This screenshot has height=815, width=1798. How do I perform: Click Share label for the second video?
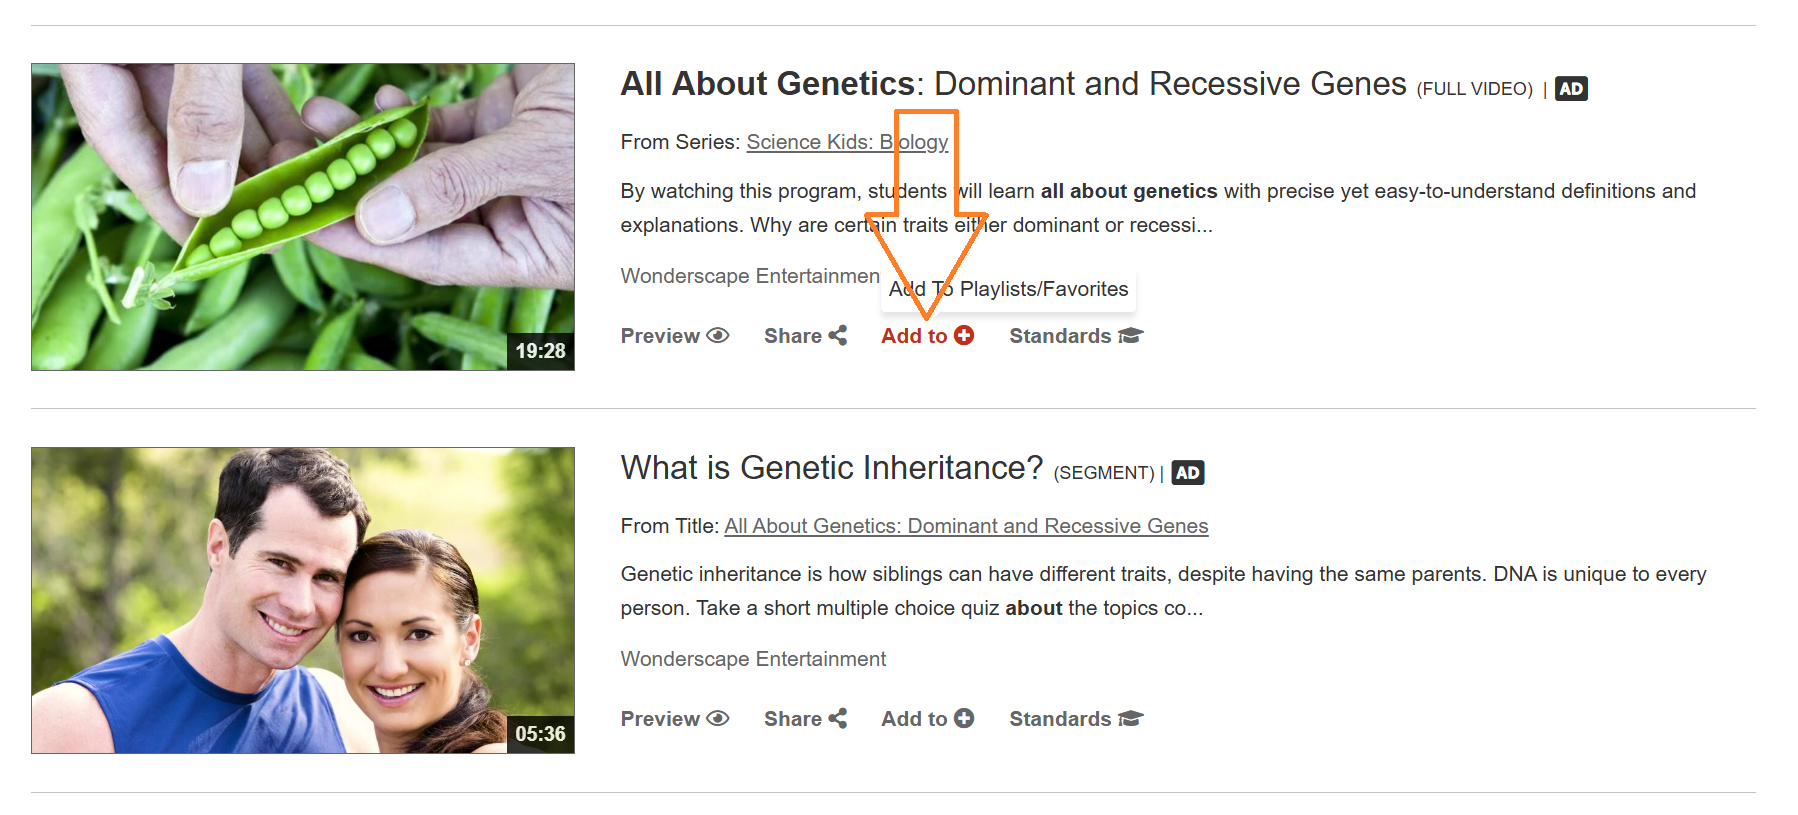click(x=793, y=719)
